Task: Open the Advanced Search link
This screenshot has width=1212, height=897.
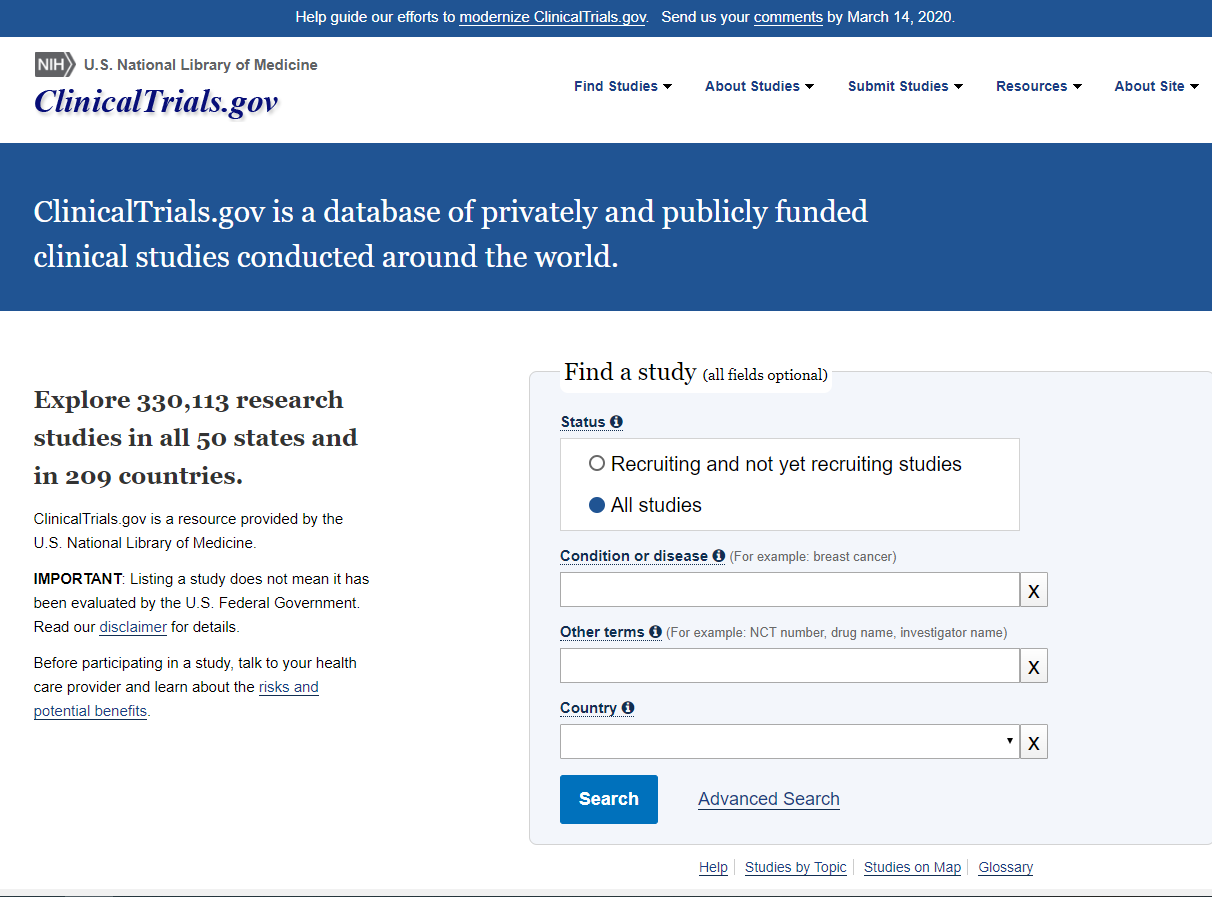Action: (768, 799)
